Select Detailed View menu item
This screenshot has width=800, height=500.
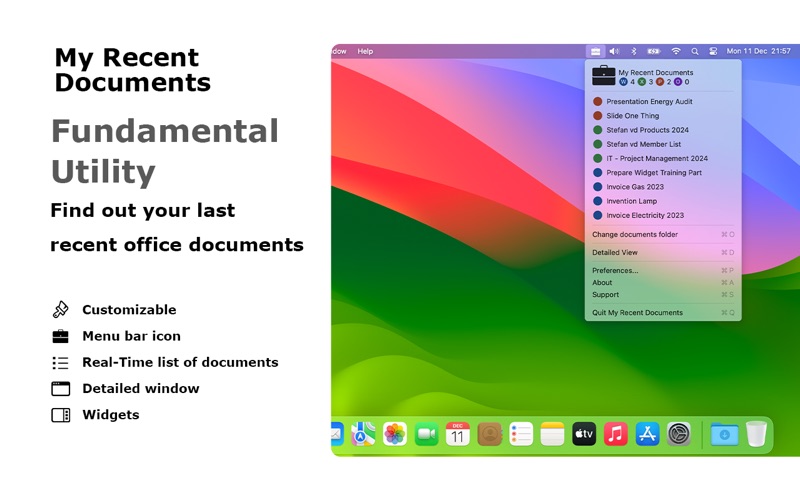tap(663, 253)
